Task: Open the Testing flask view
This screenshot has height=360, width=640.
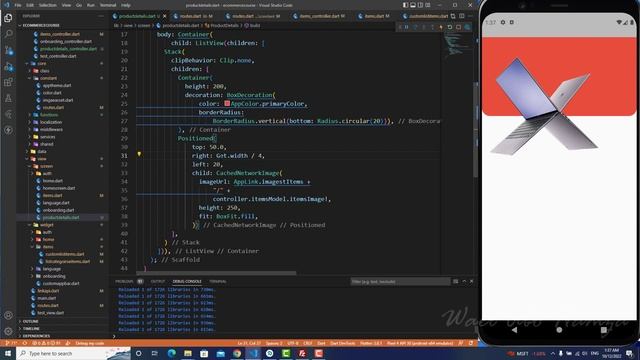Action: click(8, 98)
